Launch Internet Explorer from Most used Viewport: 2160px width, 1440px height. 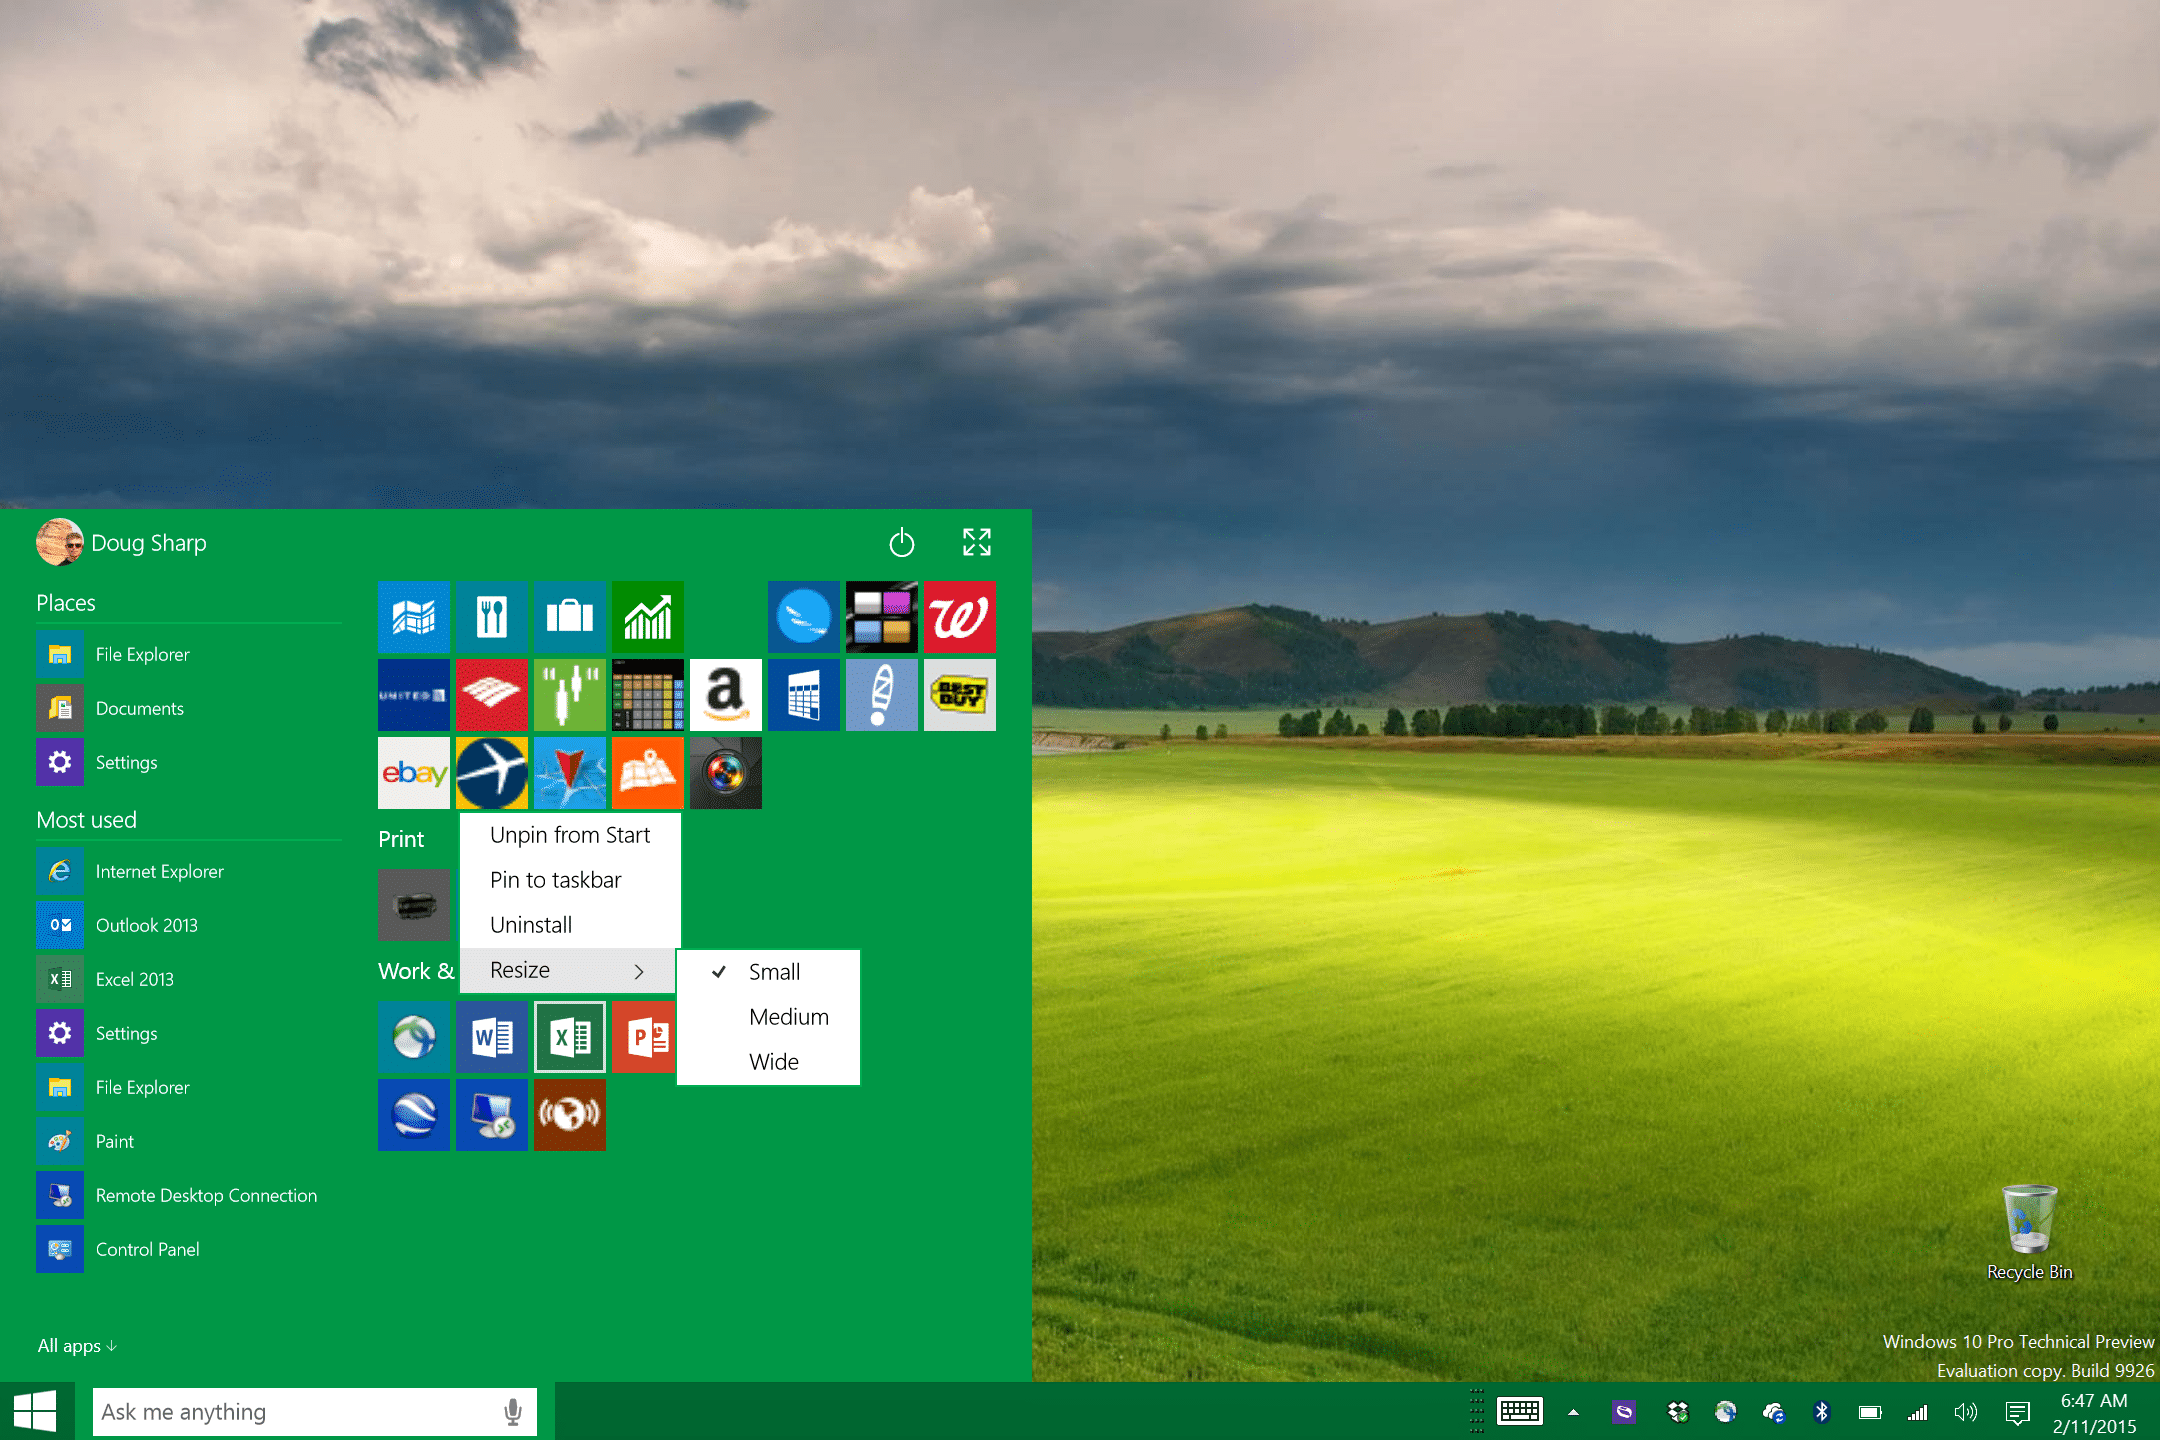[188, 871]
